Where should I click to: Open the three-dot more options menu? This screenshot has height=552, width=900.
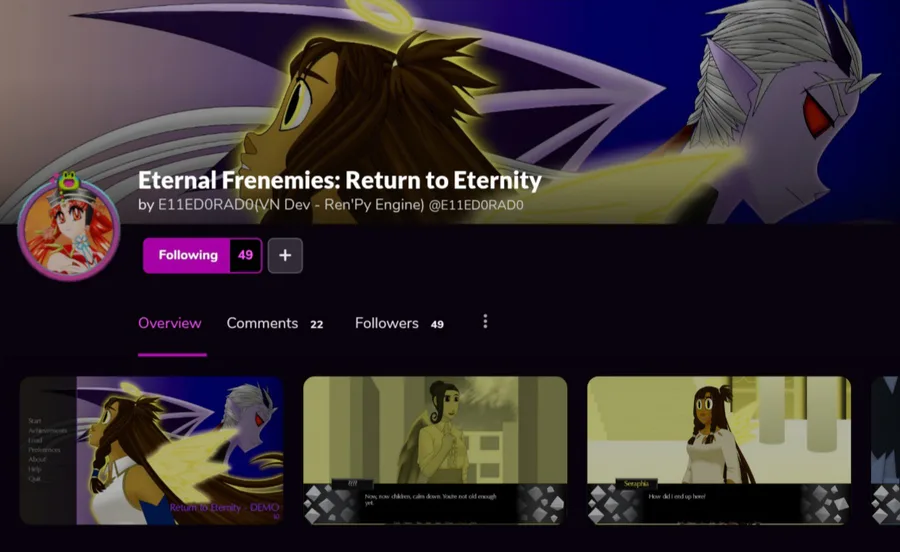click(485, 321)
